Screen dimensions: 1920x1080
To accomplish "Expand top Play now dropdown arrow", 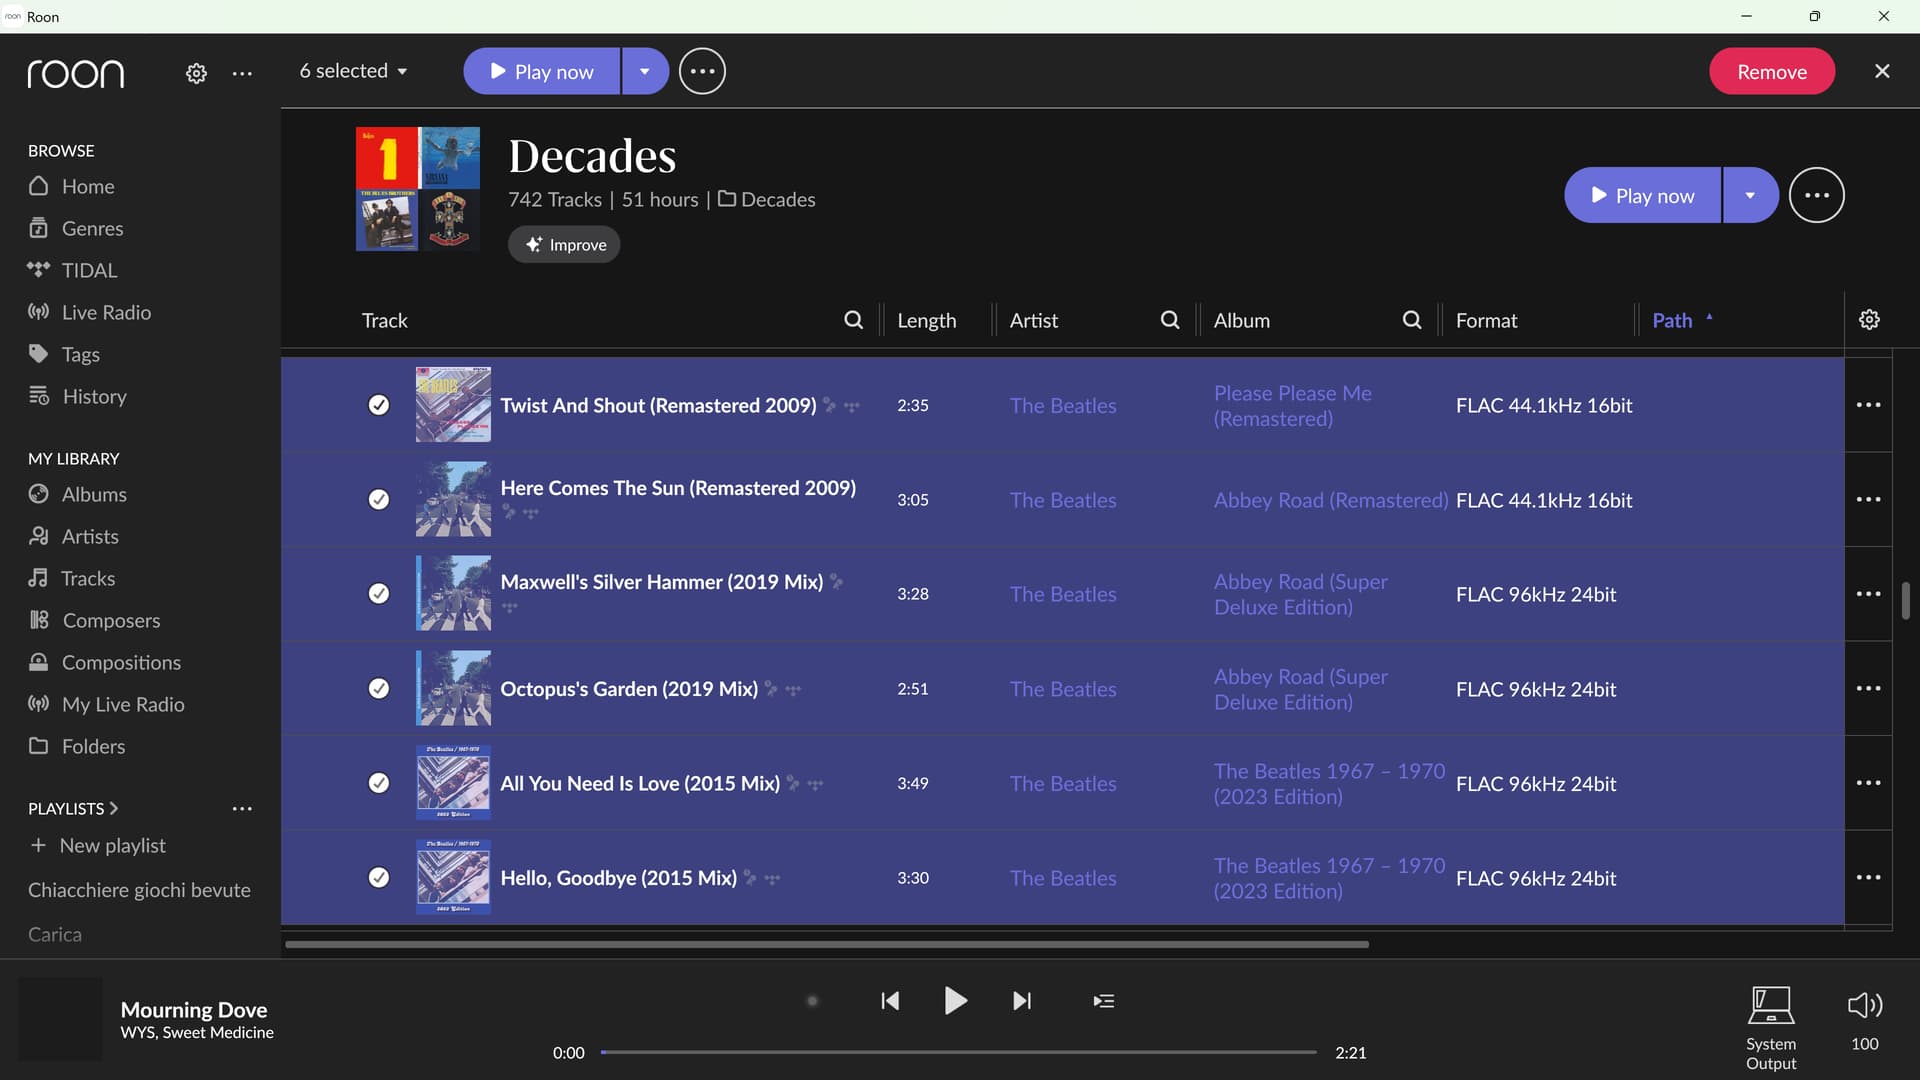I will [x=645, y=71].
